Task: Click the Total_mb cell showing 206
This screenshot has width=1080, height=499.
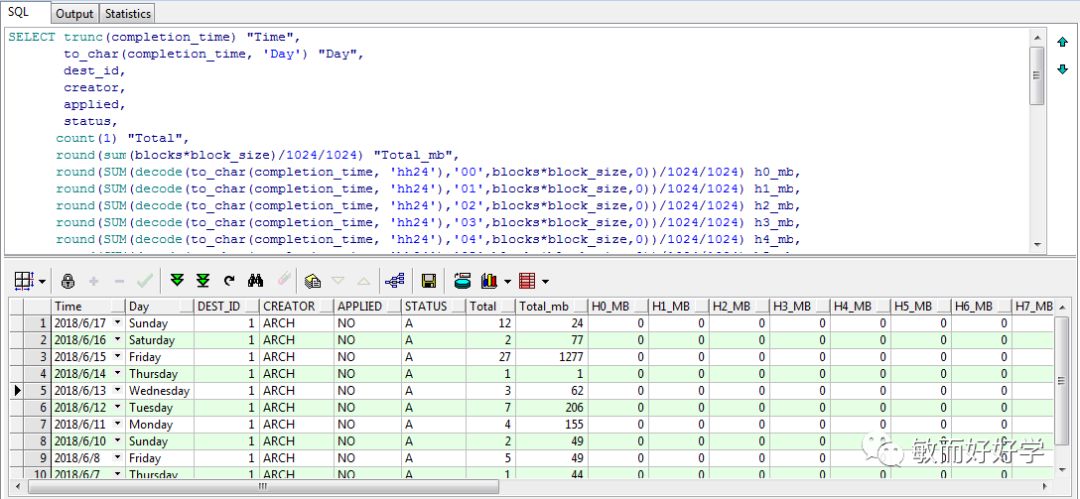Action: coord(551,407)
